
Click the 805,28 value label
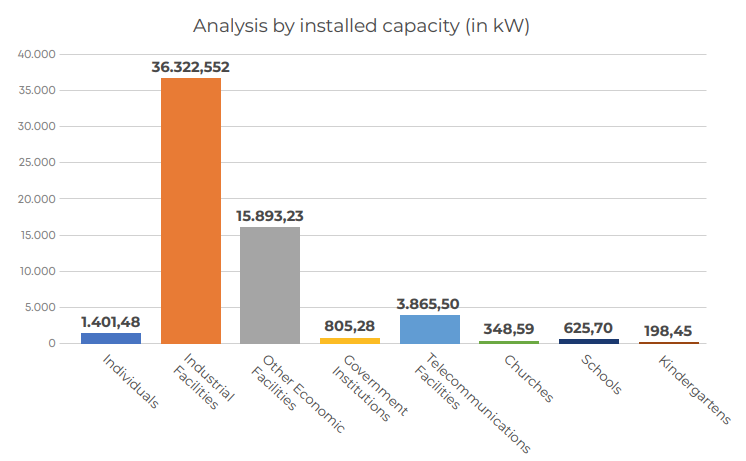click(350, 326)
